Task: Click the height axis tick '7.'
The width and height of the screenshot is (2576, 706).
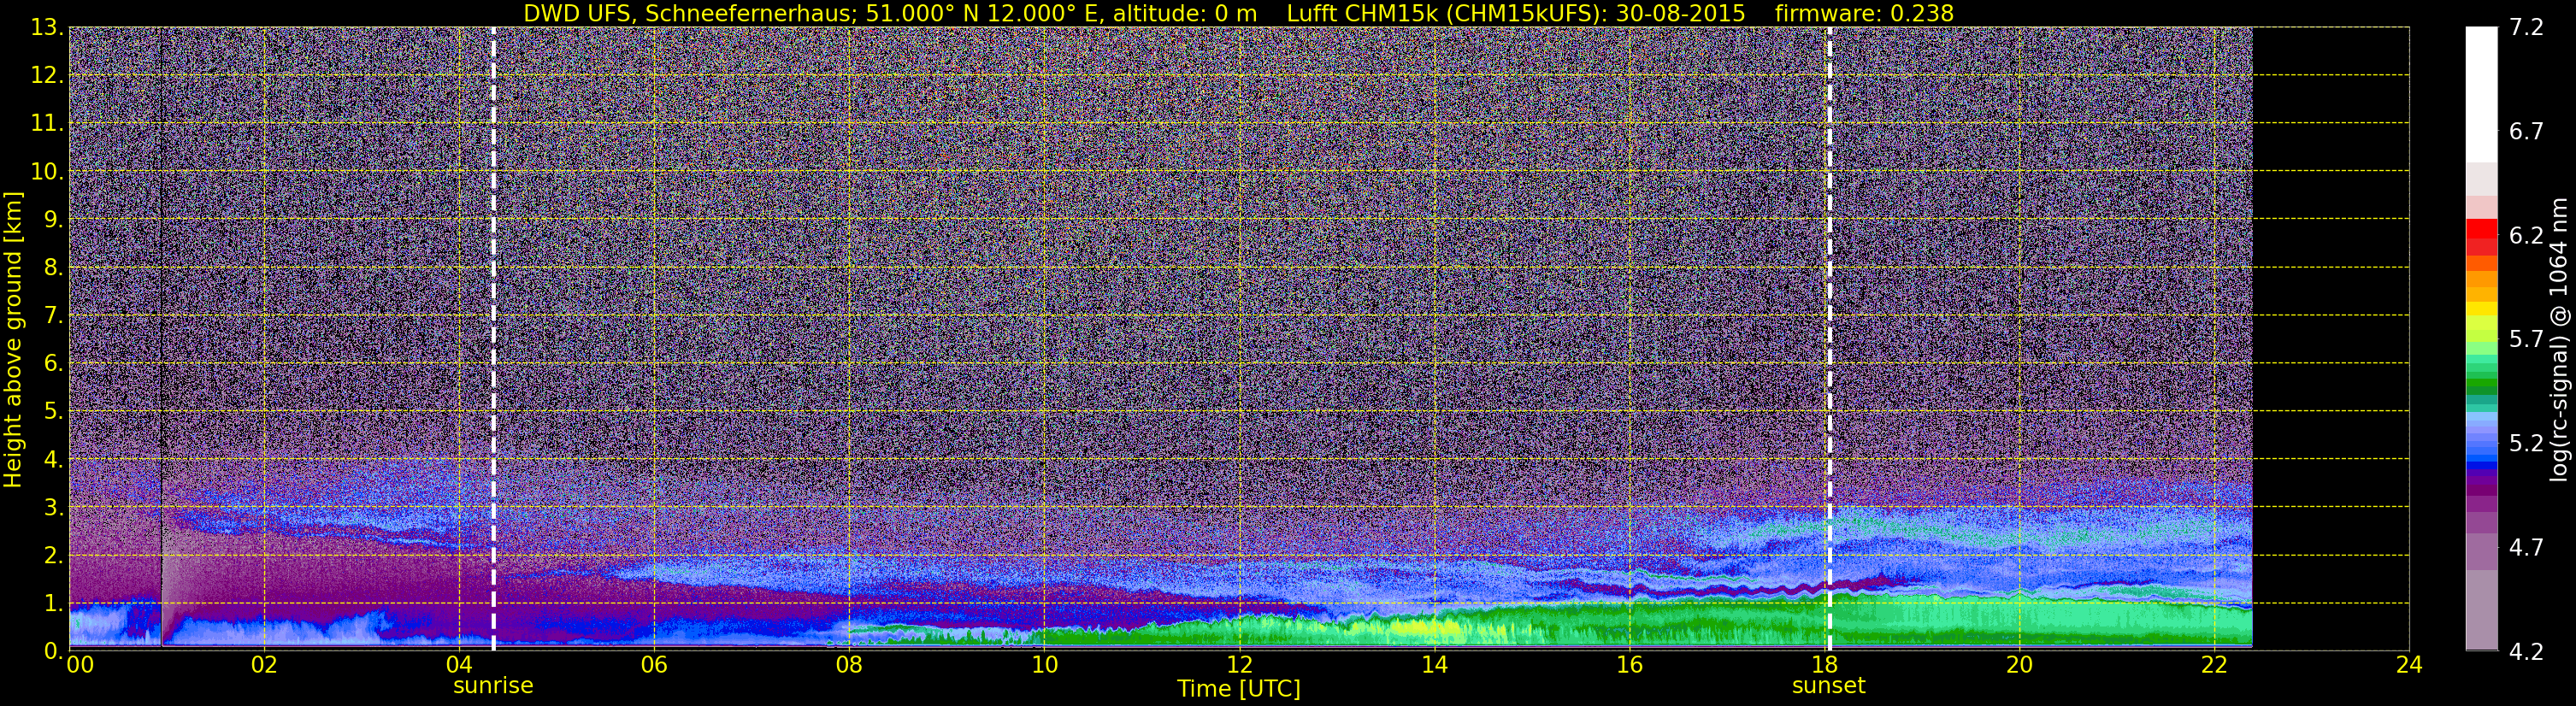Action: click(54, 316)
